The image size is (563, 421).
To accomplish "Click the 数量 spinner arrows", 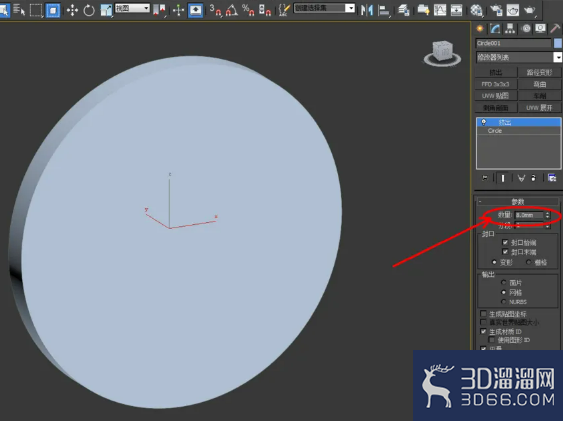I will click(x=547, y=215).
